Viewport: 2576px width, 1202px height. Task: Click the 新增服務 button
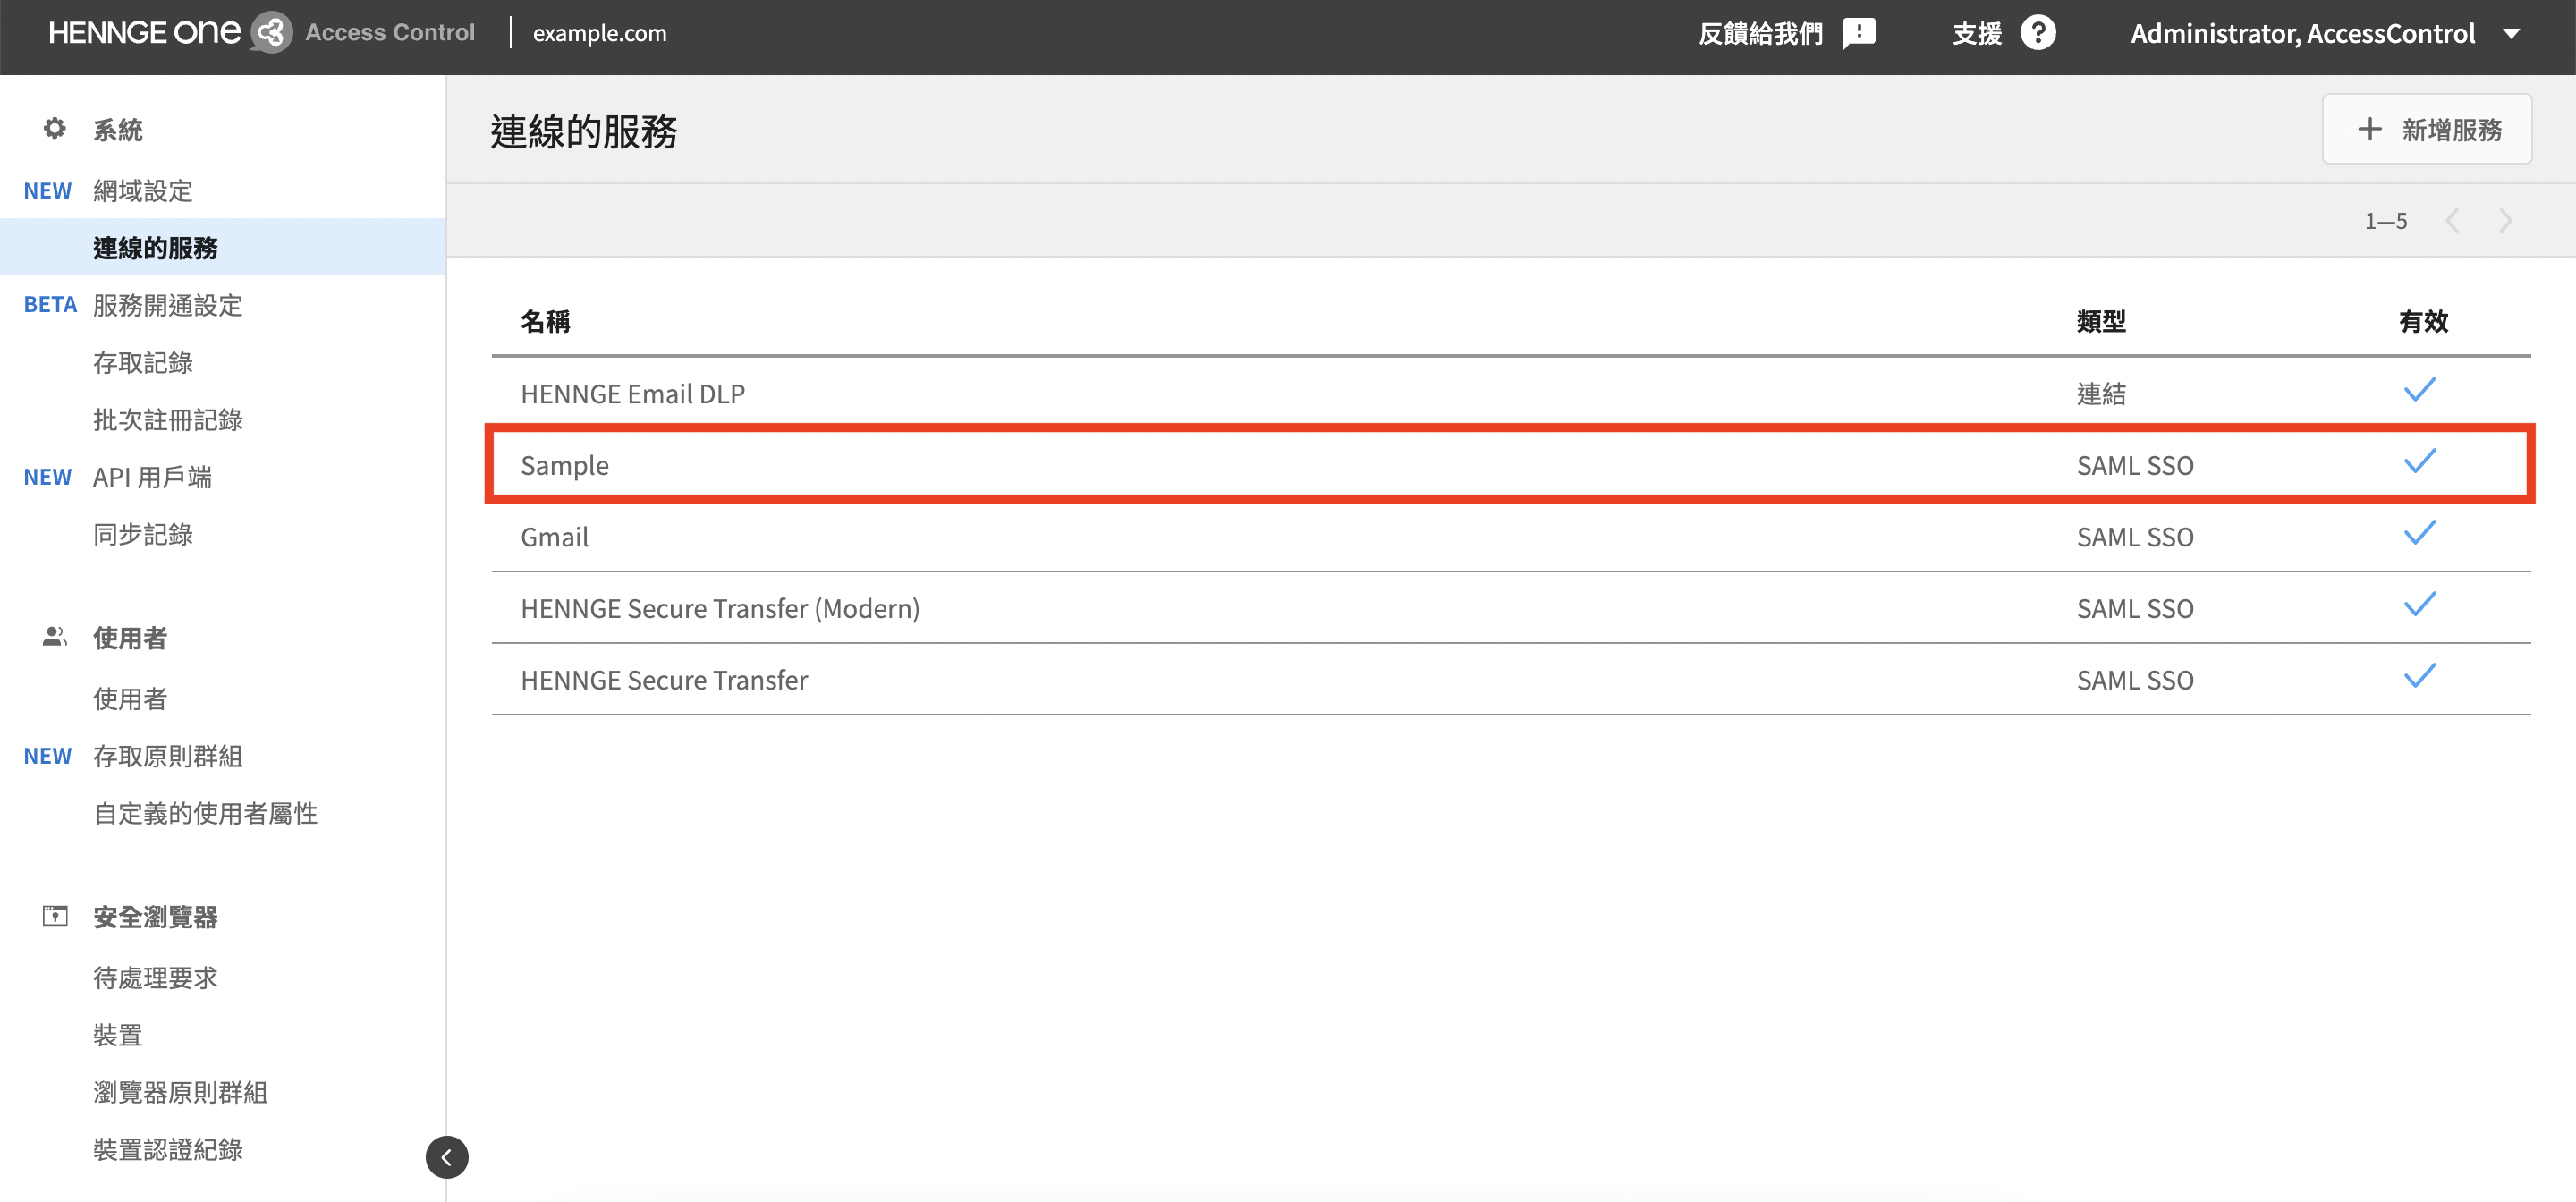[2427, 129]
